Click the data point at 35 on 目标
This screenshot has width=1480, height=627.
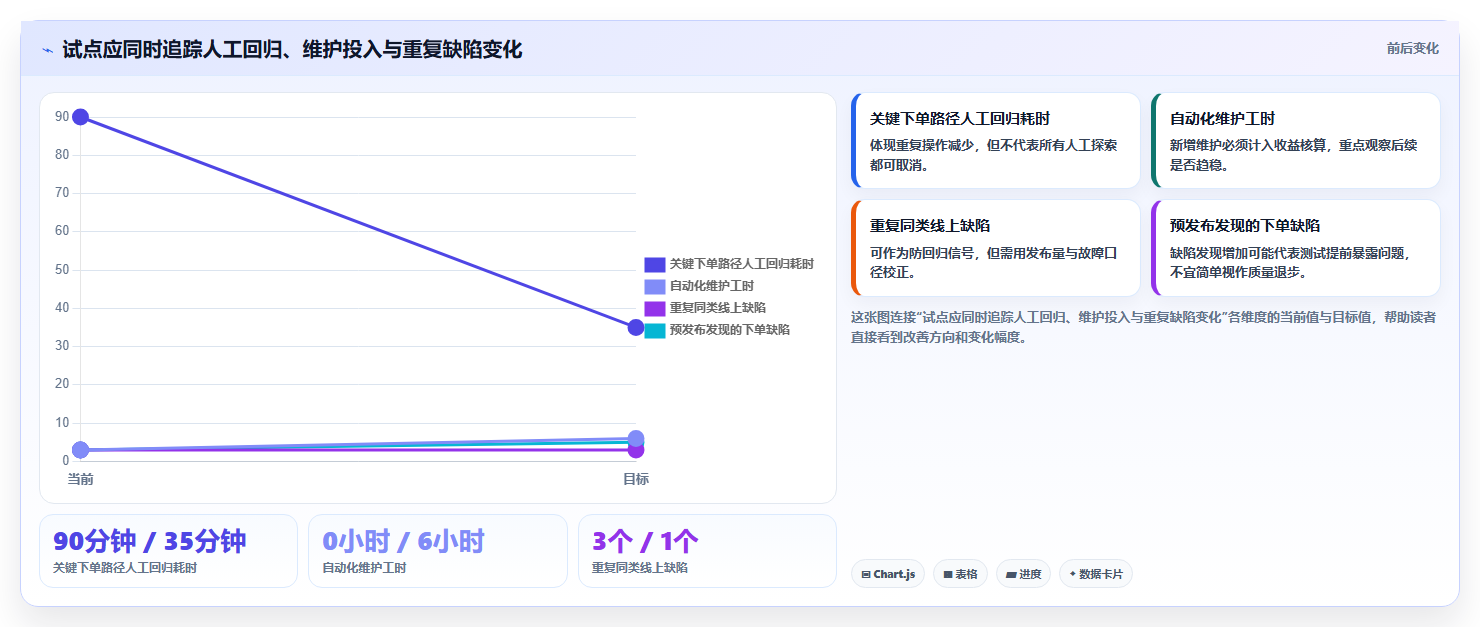pyautogui.click(x=636, y=328)
